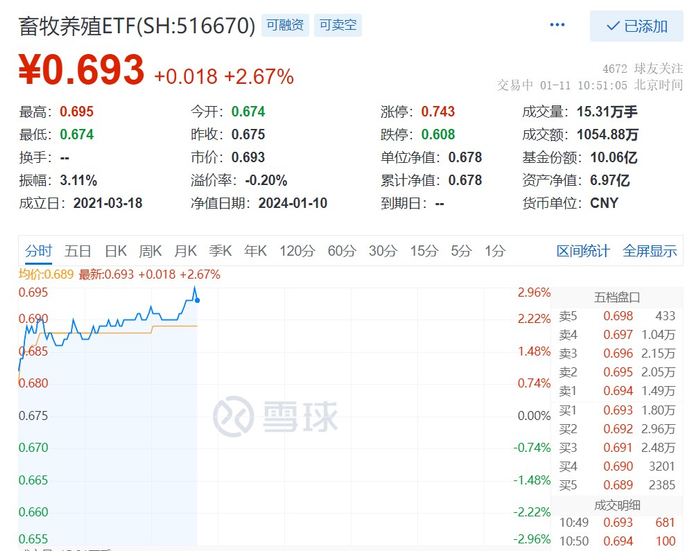Click the 可卖空 tag

click(338, 25)
